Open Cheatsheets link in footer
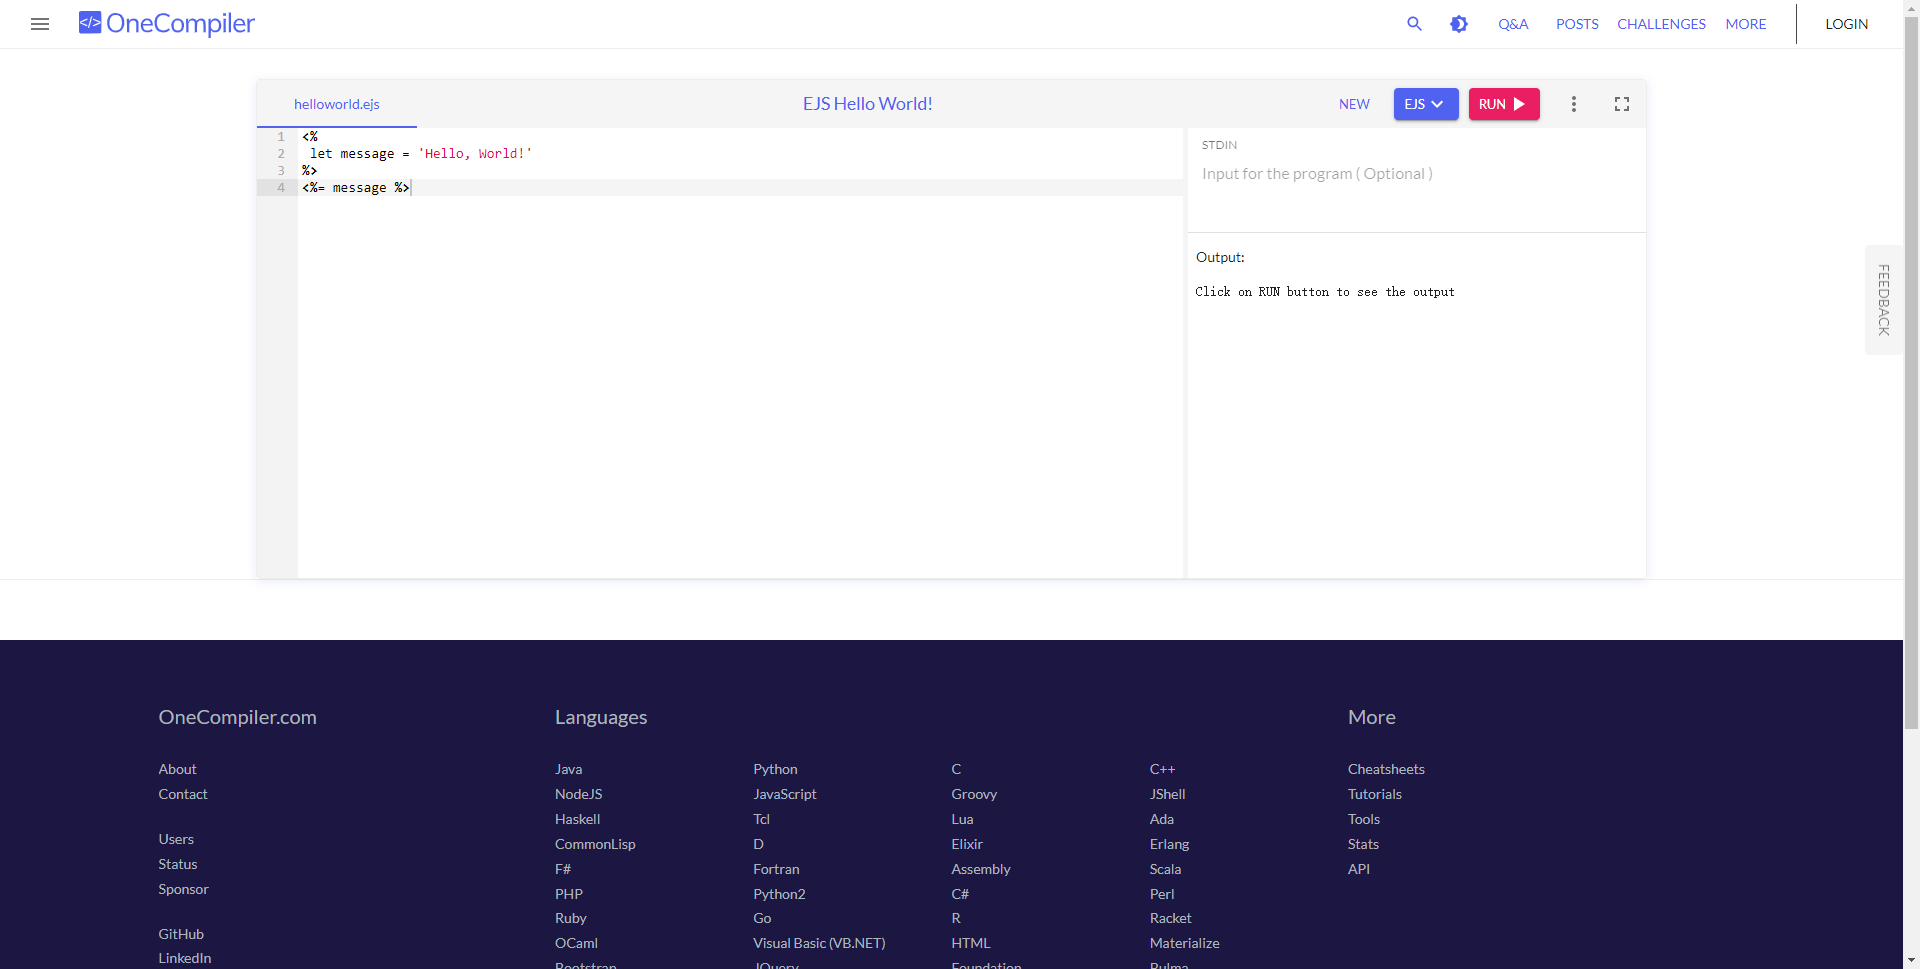The height and width of the screenshot is (969, 1920). [1385, 769]
